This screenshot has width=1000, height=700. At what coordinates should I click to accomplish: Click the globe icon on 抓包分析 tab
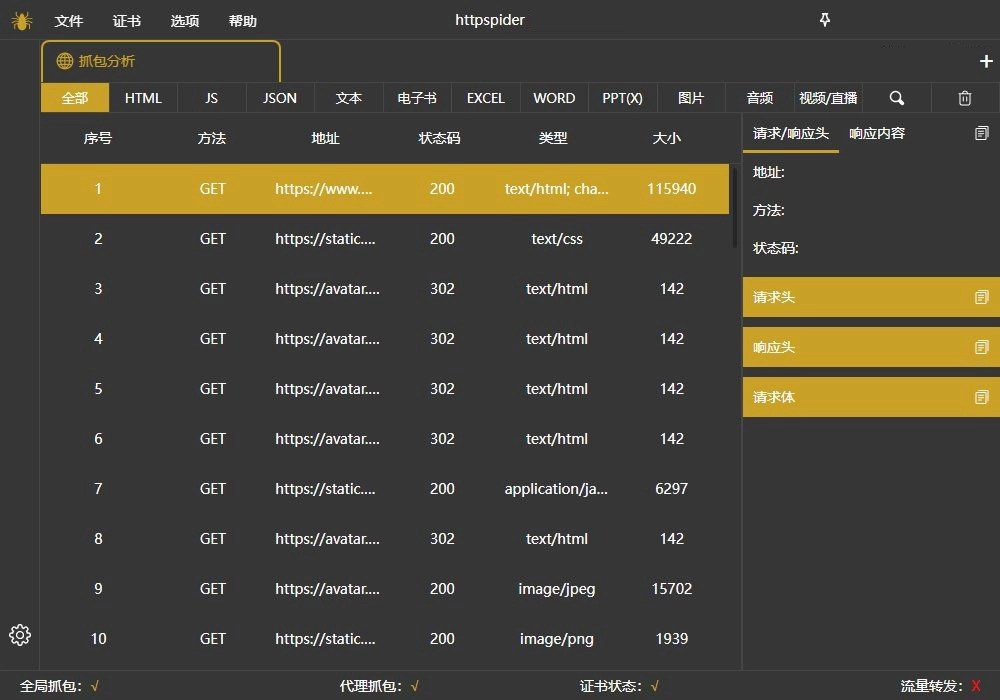click(x=64, y=61)
